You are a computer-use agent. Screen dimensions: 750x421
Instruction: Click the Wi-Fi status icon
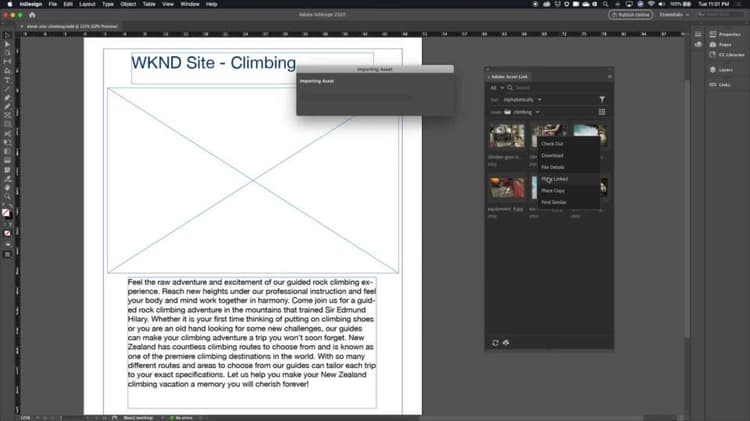click(x=651, y=4)
